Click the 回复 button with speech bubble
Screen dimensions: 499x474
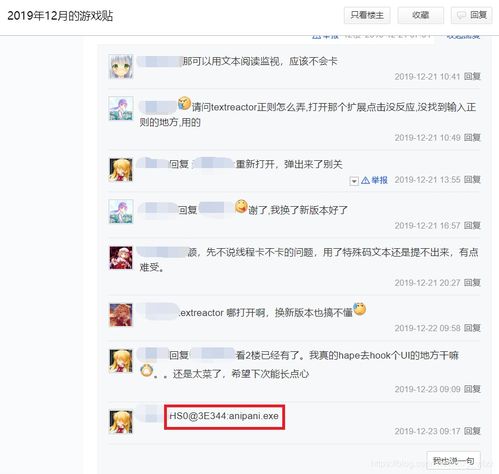pyautogui.click(x=472, y=15)
